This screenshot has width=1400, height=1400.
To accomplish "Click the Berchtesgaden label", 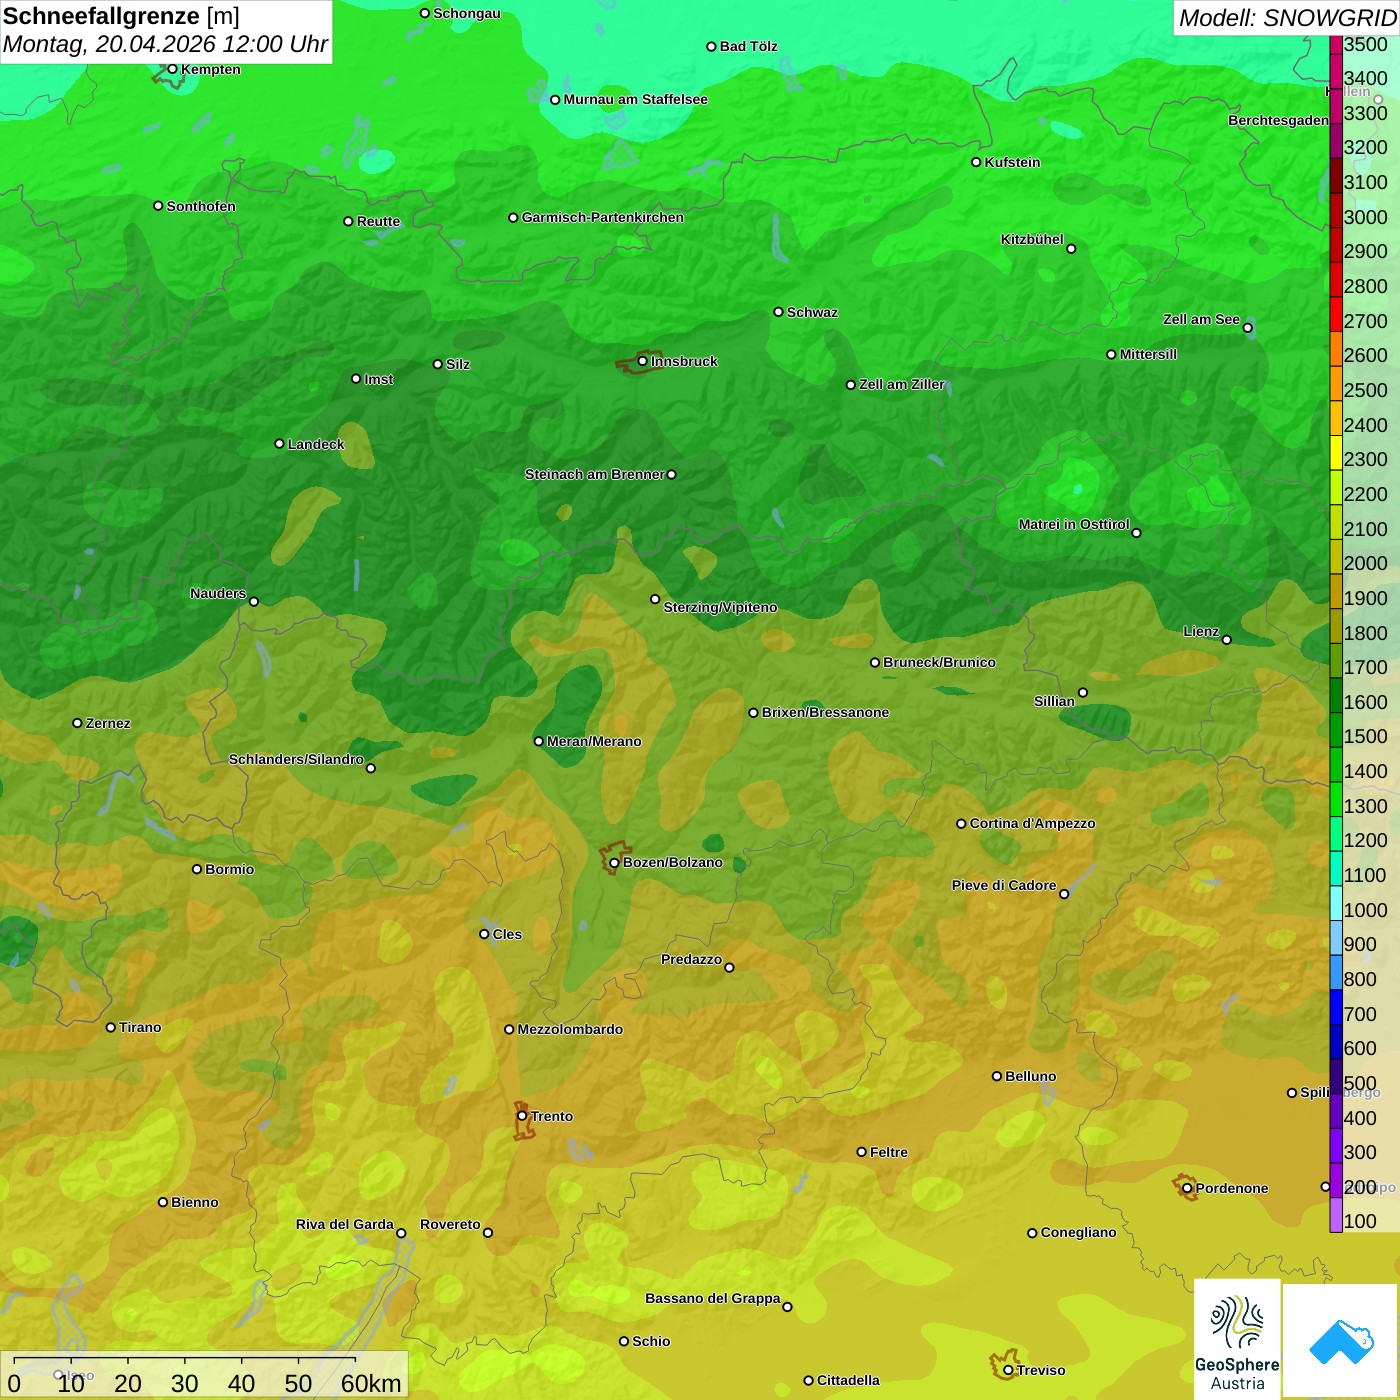I will click(x=1279, y=120).
